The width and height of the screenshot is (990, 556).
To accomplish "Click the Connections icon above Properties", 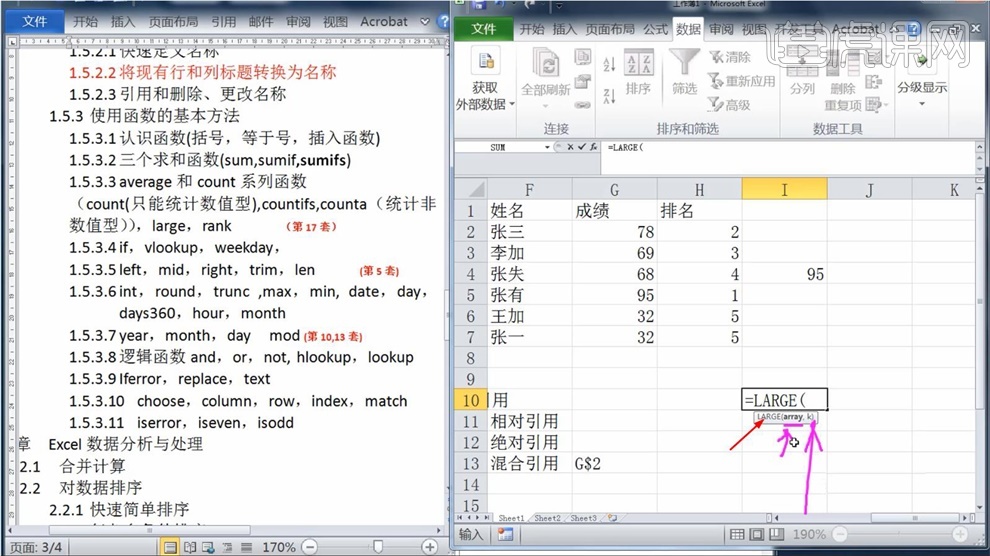I will point(582,57).
